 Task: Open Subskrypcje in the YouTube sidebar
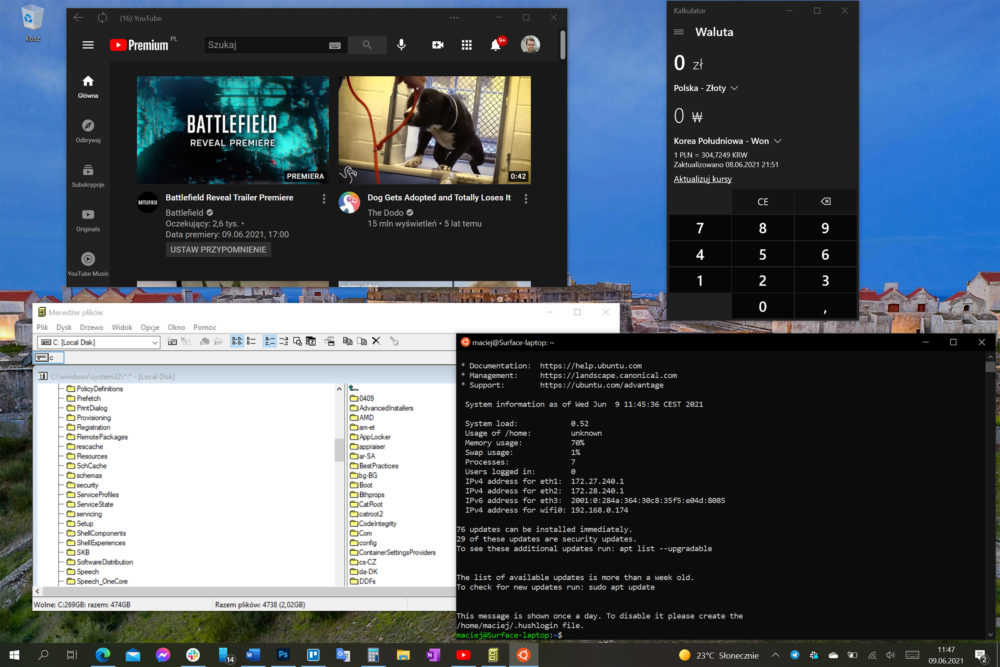click(88, 175)
